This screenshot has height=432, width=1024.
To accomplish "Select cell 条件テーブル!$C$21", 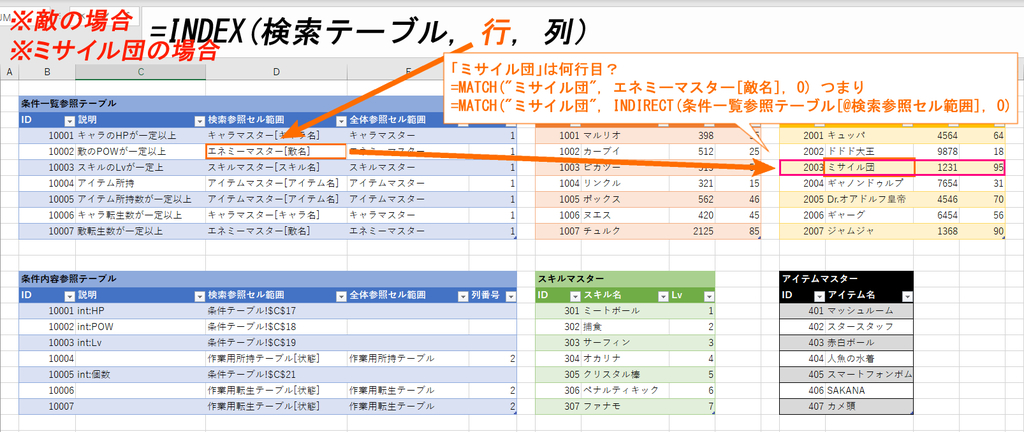I will point(276,375).
